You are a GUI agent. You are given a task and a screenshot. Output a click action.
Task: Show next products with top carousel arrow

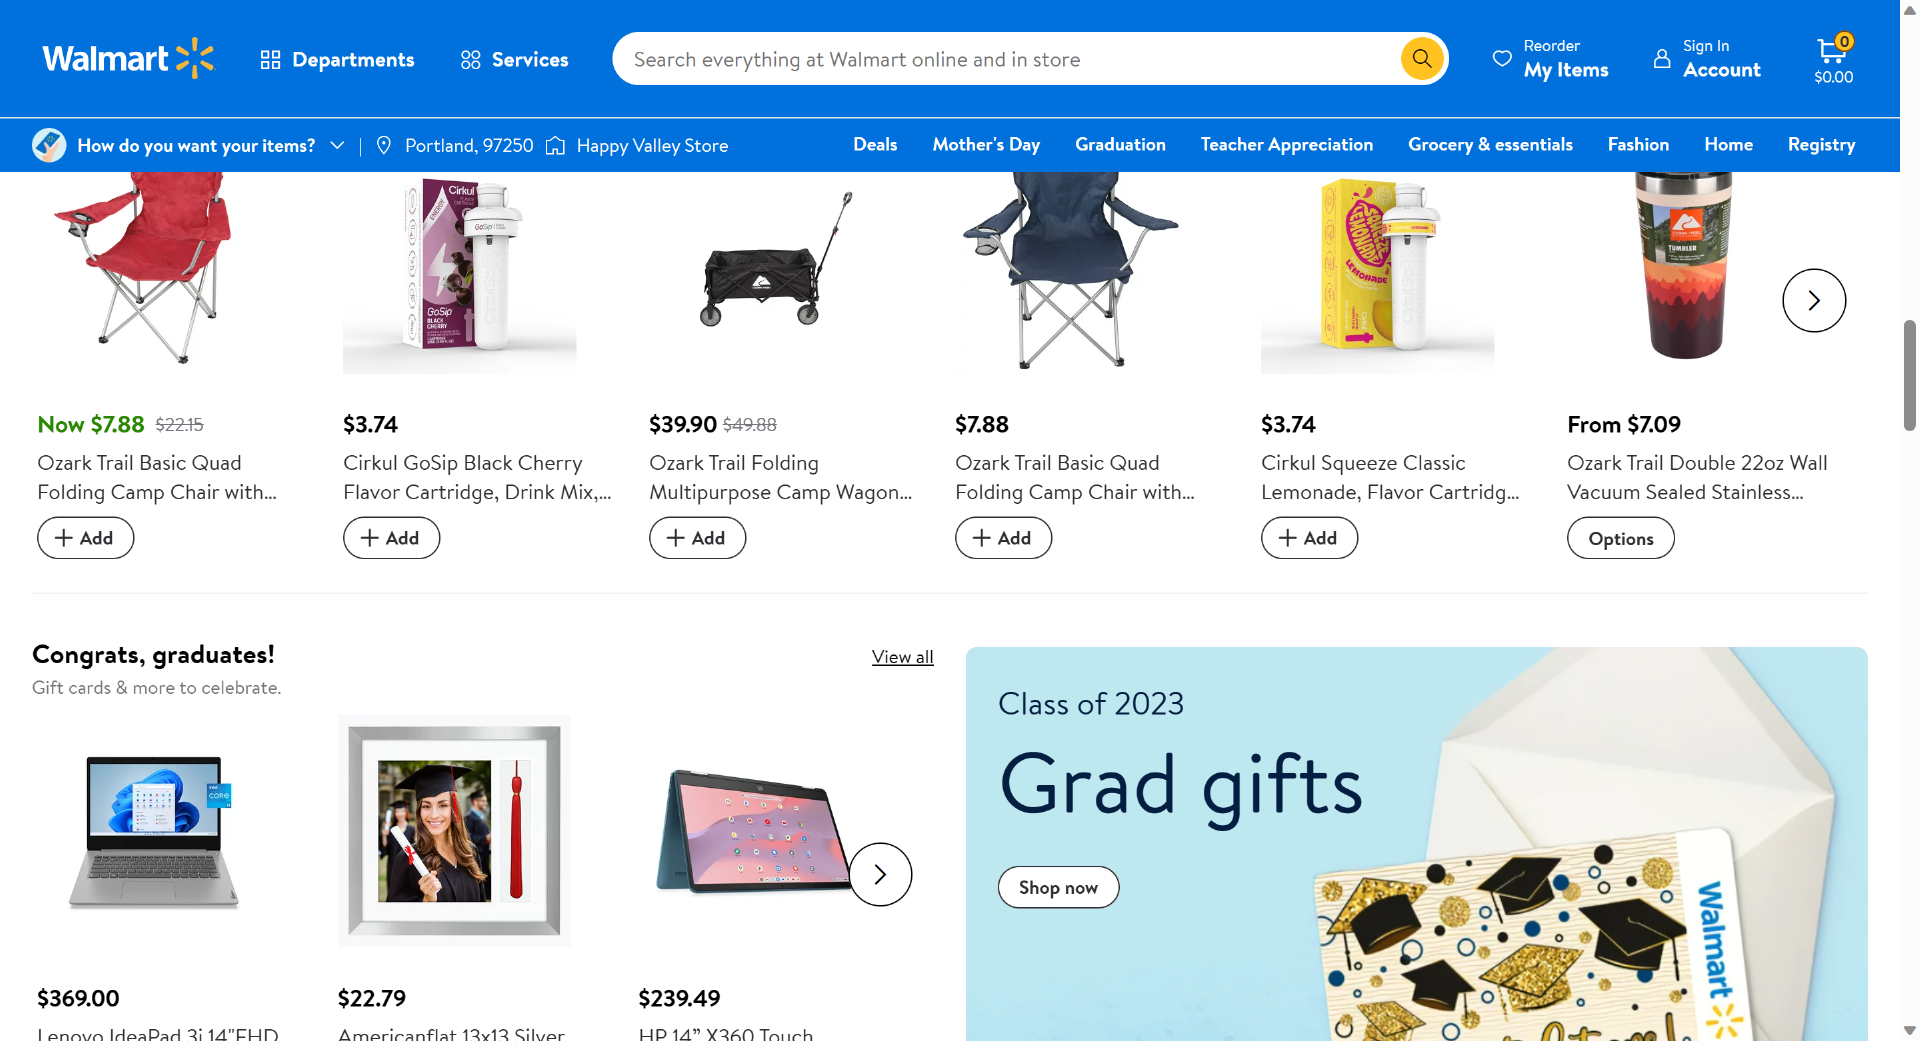point(1813,301)
